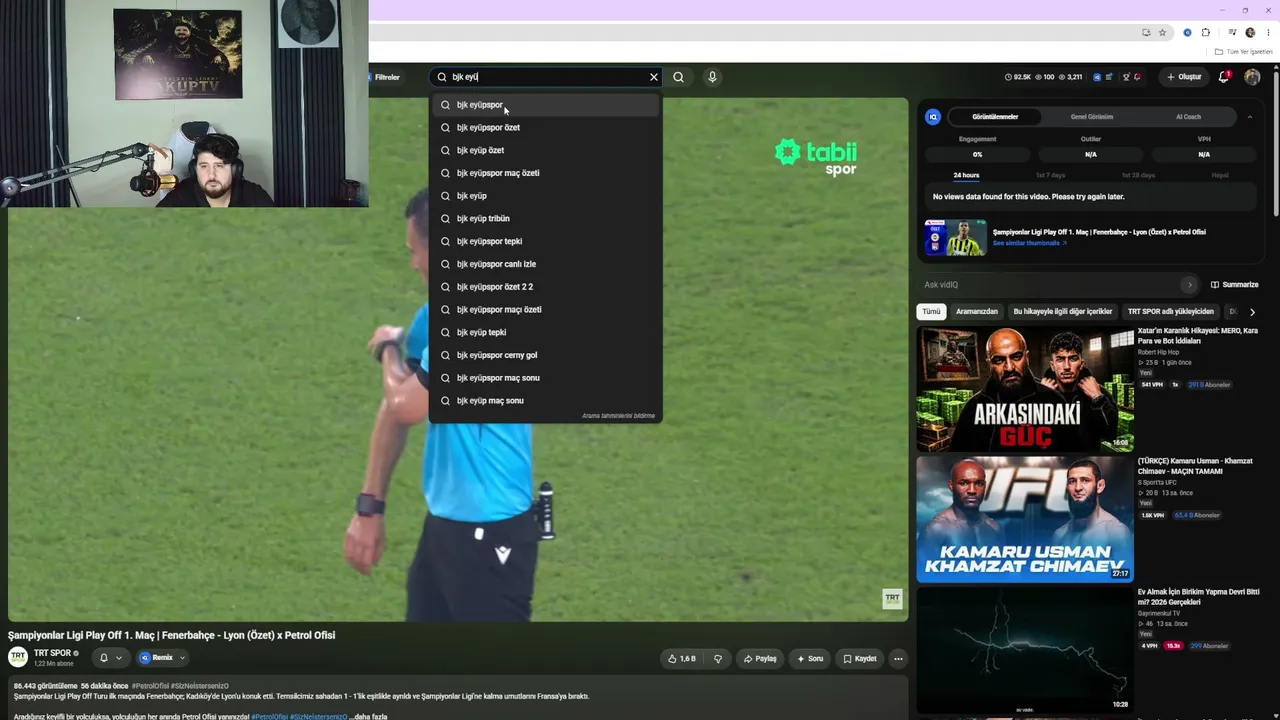
Task: Open the ARKASINDAKI GÜÇ video thumbnail
Action: 1025,389
